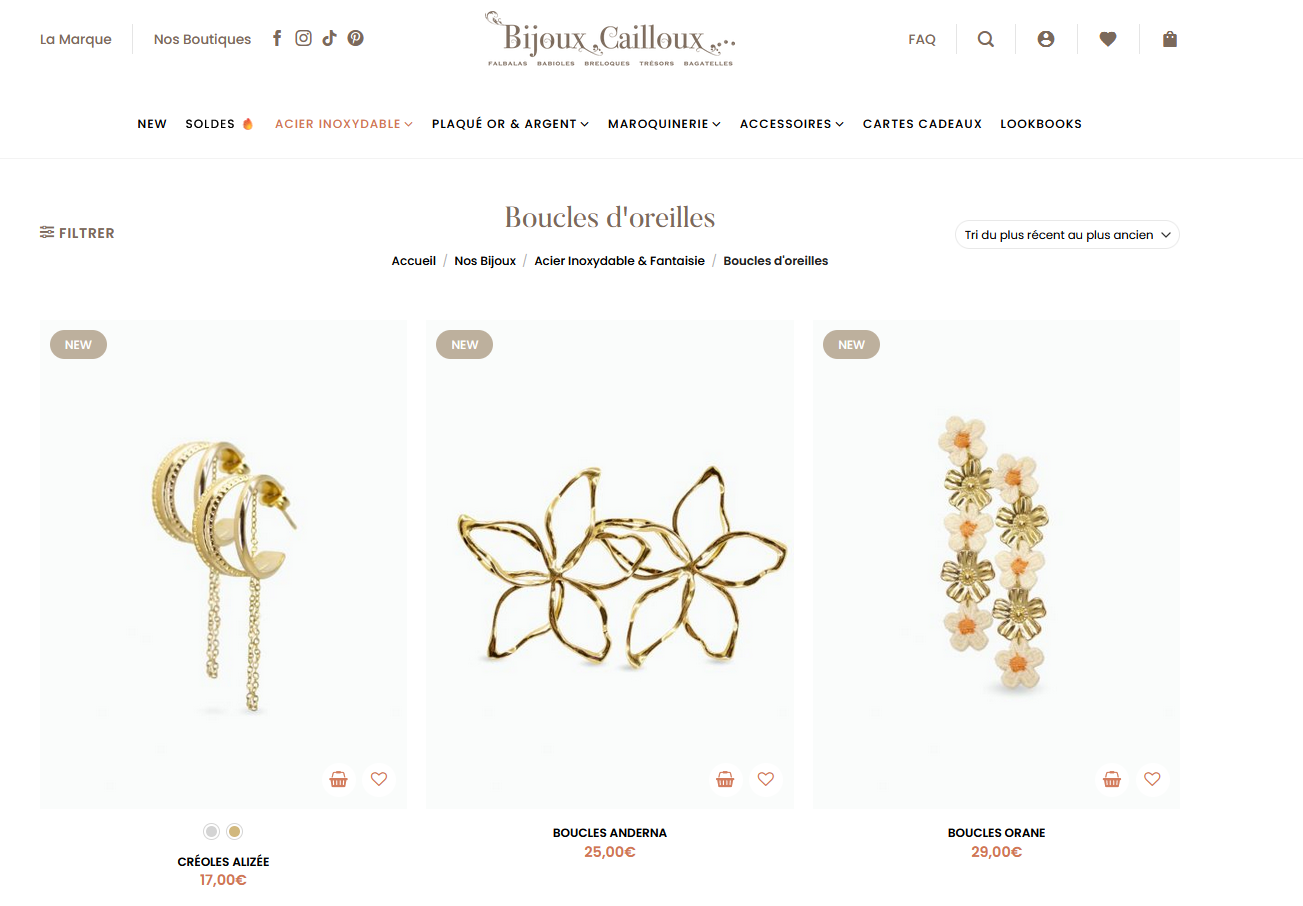The image size is (1303, 906).
Task: View wishlist via header heart icon
Action: (1108, 39)
